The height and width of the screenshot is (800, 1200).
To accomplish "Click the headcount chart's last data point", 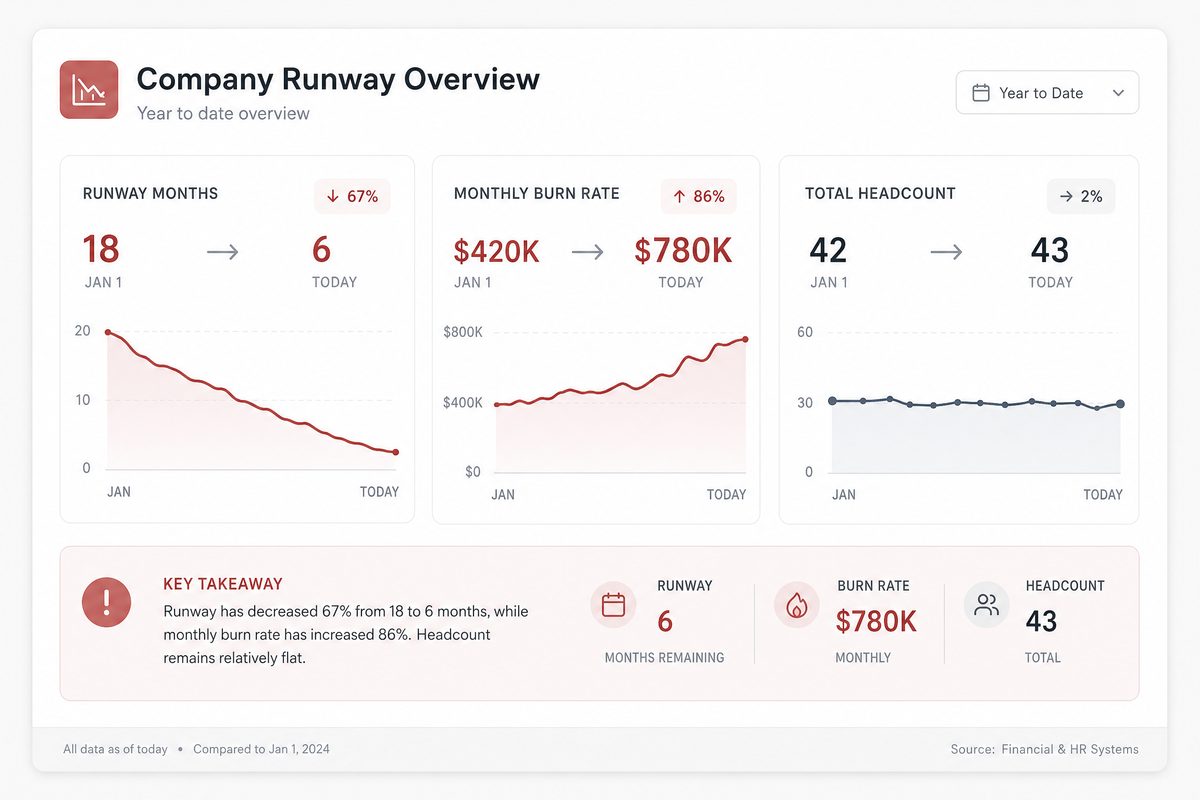I will pos(1121,404).
